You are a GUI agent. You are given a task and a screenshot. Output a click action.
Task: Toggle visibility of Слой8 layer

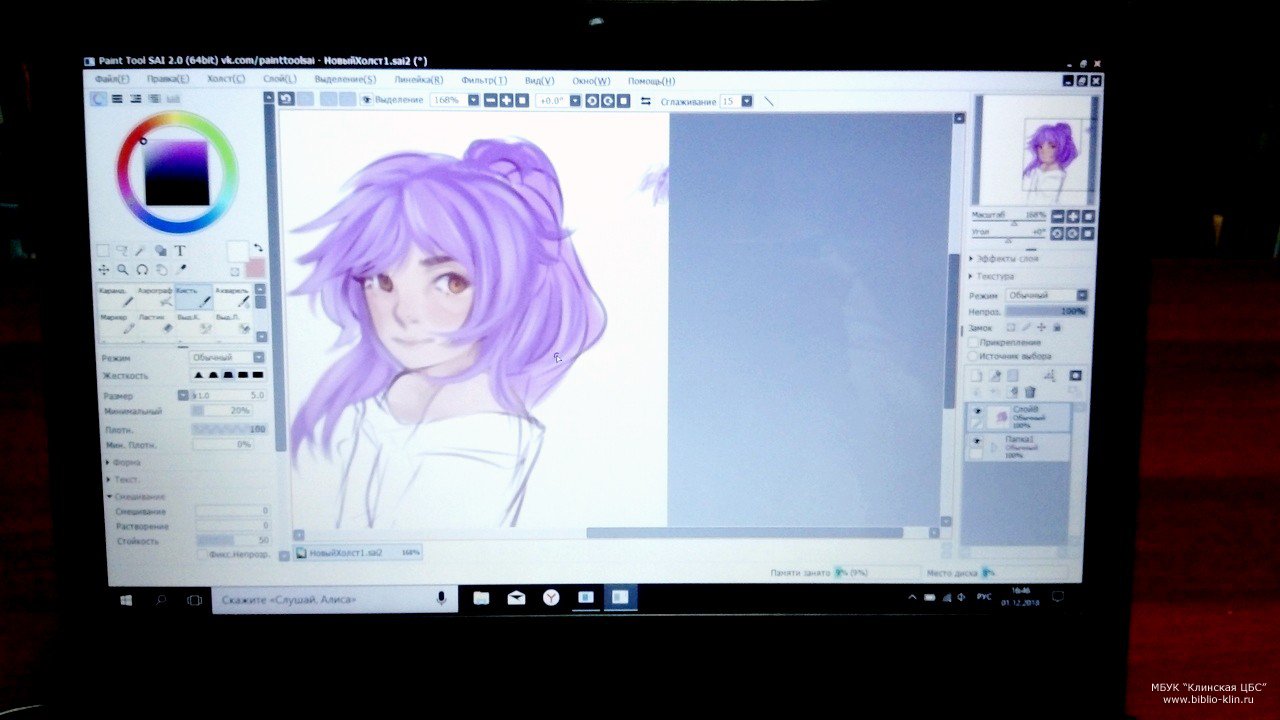click(x=977, y=411)
